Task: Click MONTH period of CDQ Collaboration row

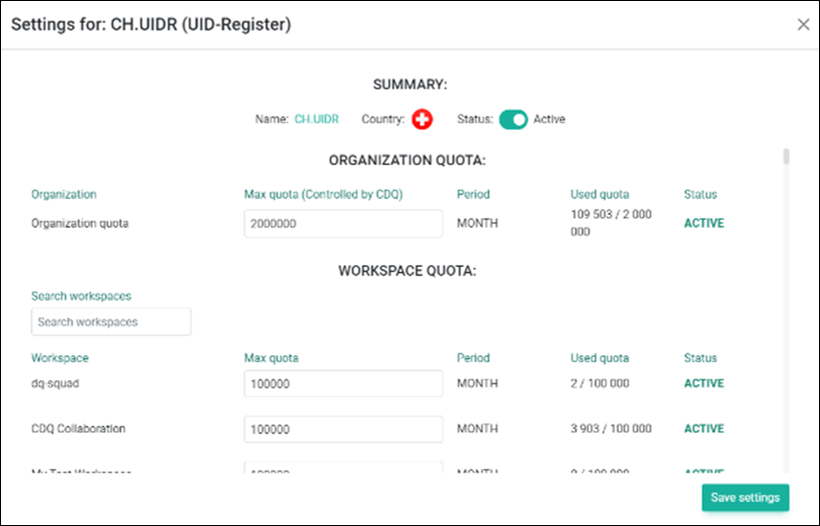Action: [x=477, y=429]
